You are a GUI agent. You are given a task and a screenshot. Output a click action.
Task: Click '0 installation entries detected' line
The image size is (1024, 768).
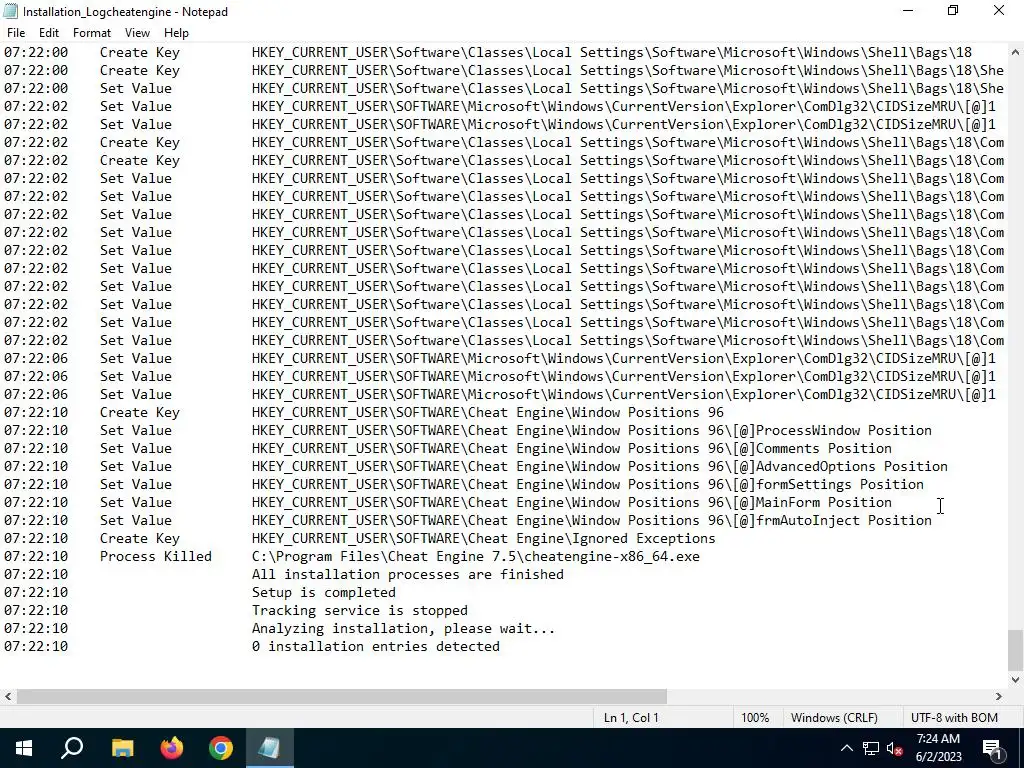376,647
